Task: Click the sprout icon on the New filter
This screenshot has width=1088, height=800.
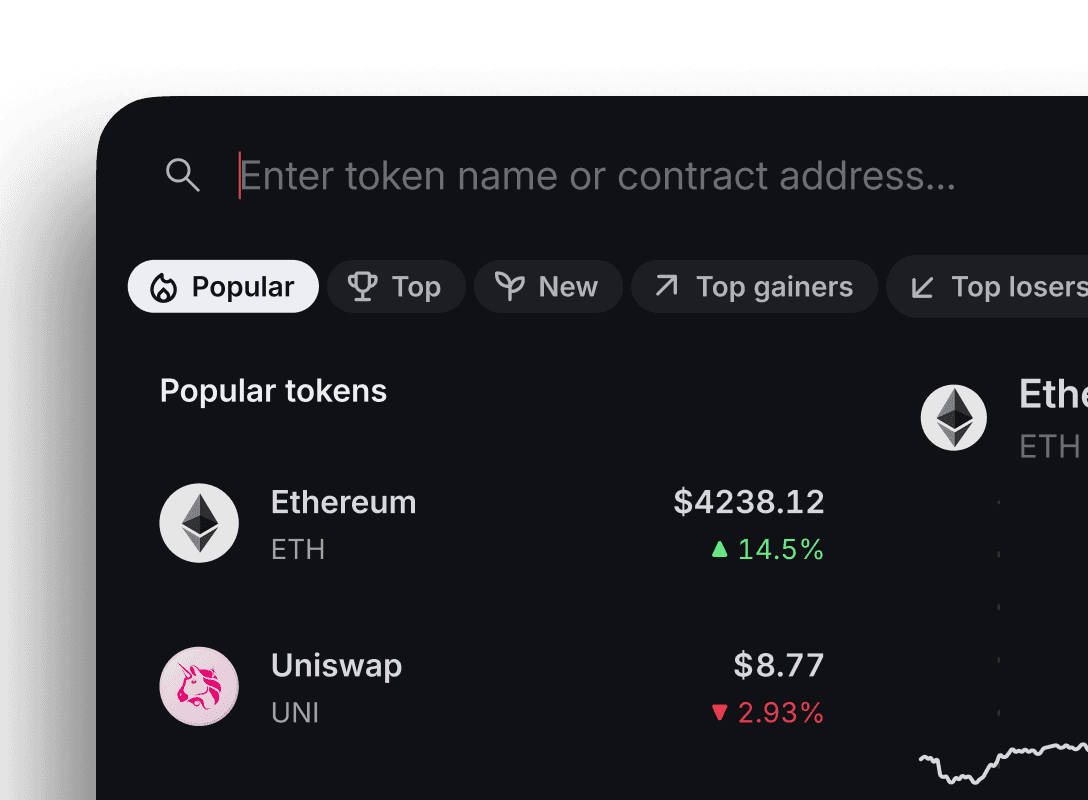Action: click(511, 286)
